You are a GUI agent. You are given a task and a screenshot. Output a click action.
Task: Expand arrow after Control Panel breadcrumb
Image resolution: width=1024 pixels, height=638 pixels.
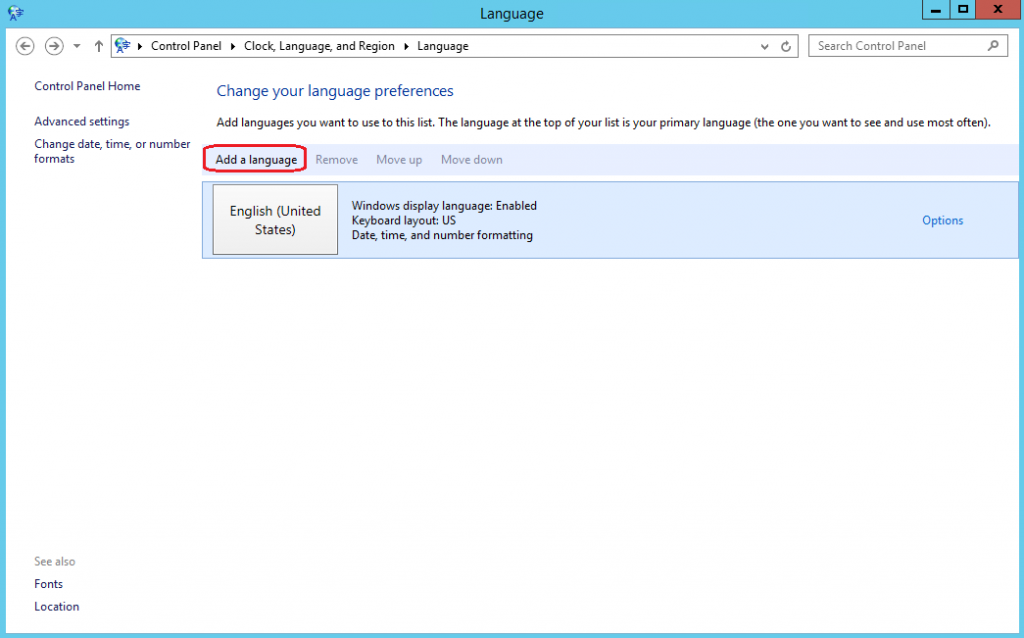point(232,46)
